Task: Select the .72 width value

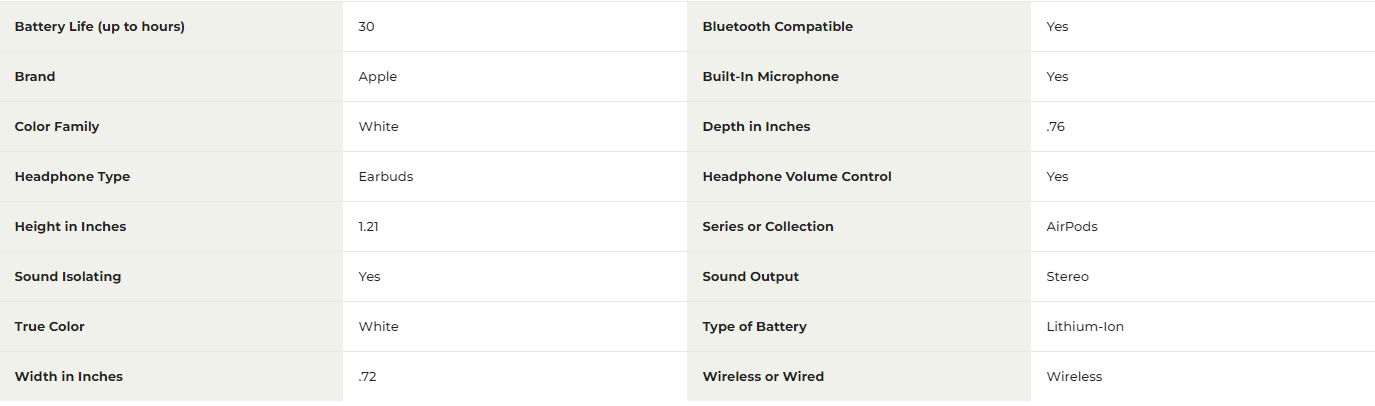Action: click(x=367, y=377)
